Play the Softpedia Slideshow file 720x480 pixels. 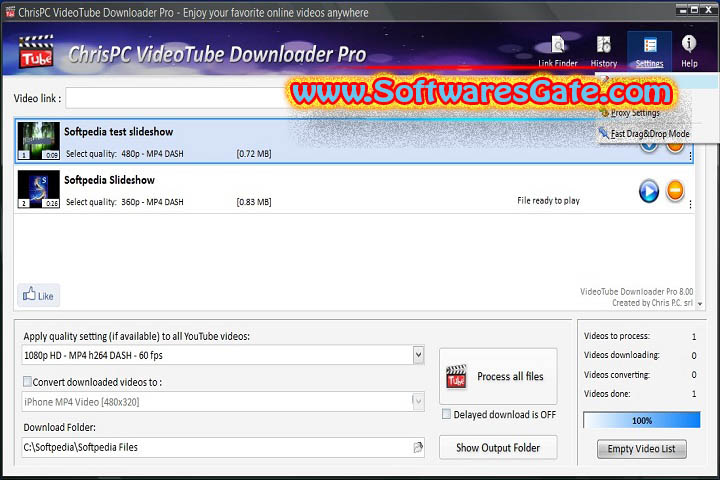click(648, 191)
